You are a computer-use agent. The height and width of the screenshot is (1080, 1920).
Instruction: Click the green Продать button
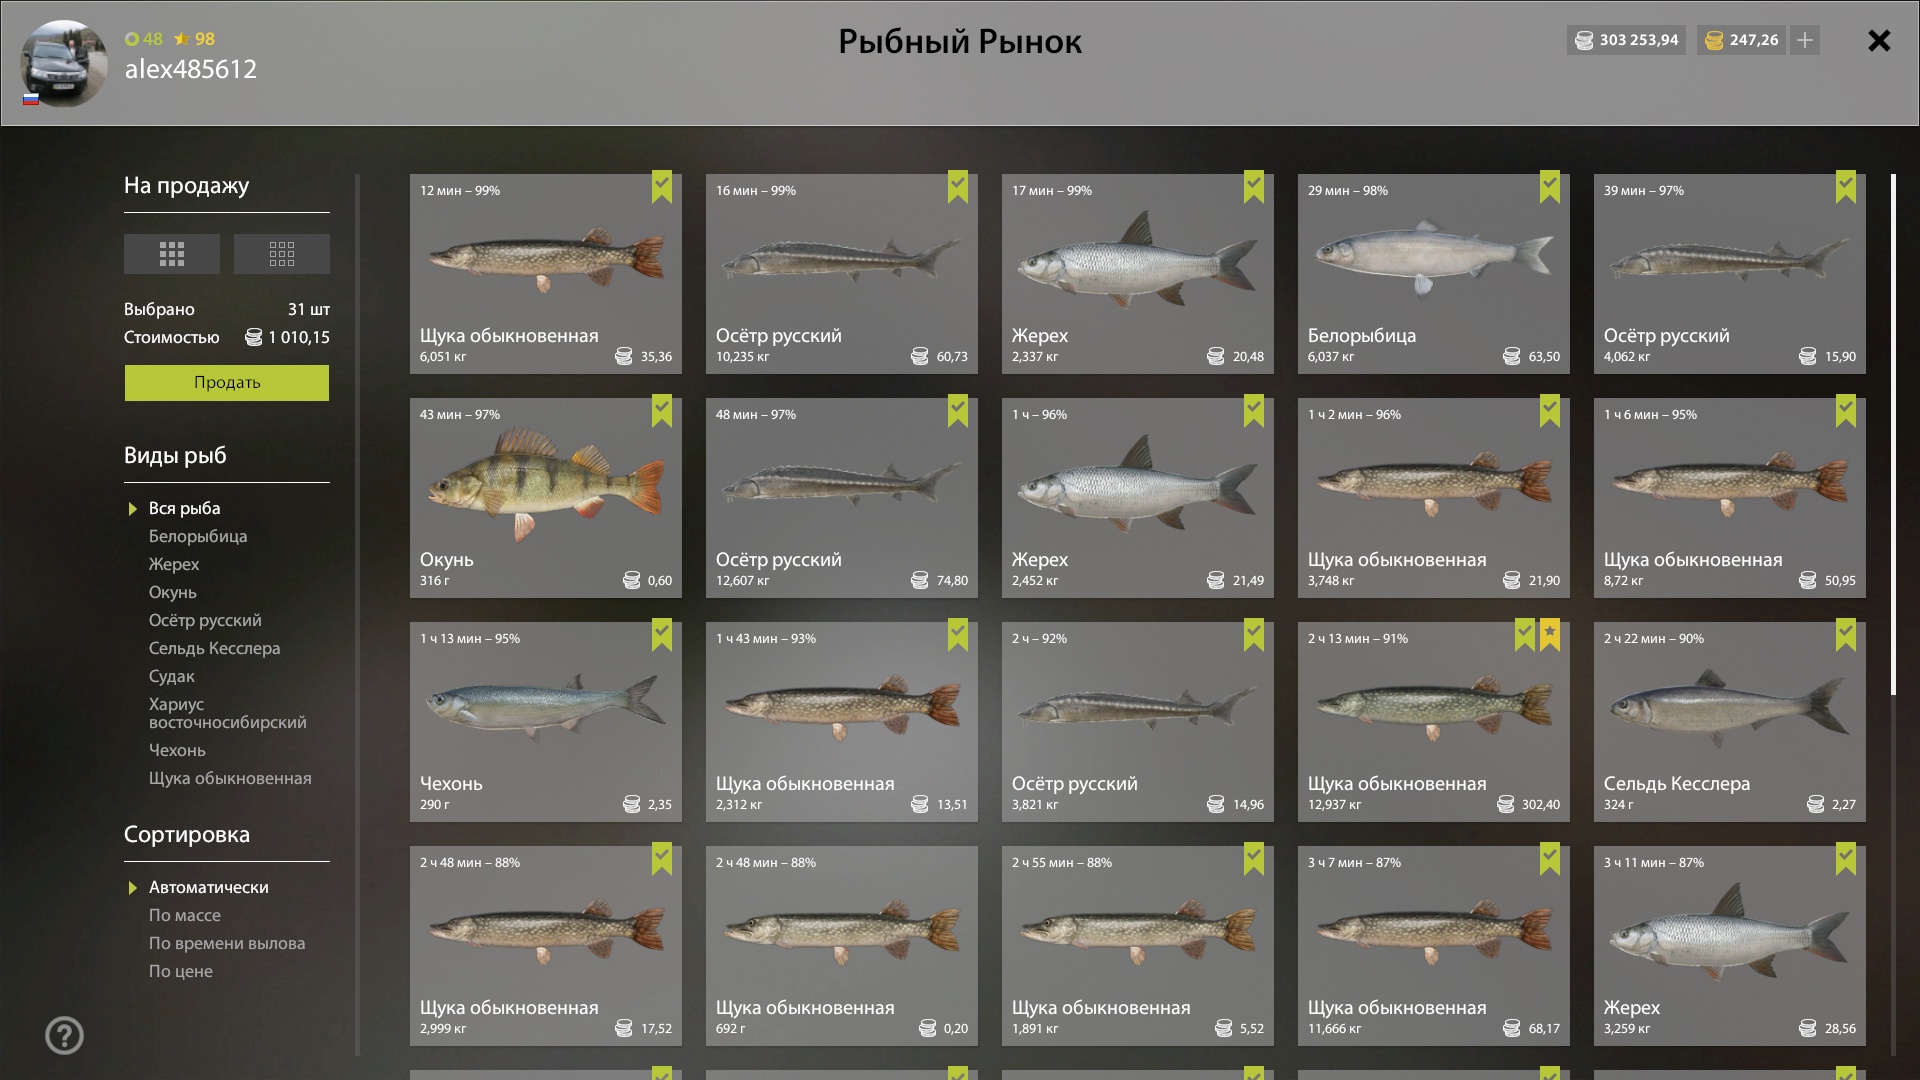tap(227, 383)
